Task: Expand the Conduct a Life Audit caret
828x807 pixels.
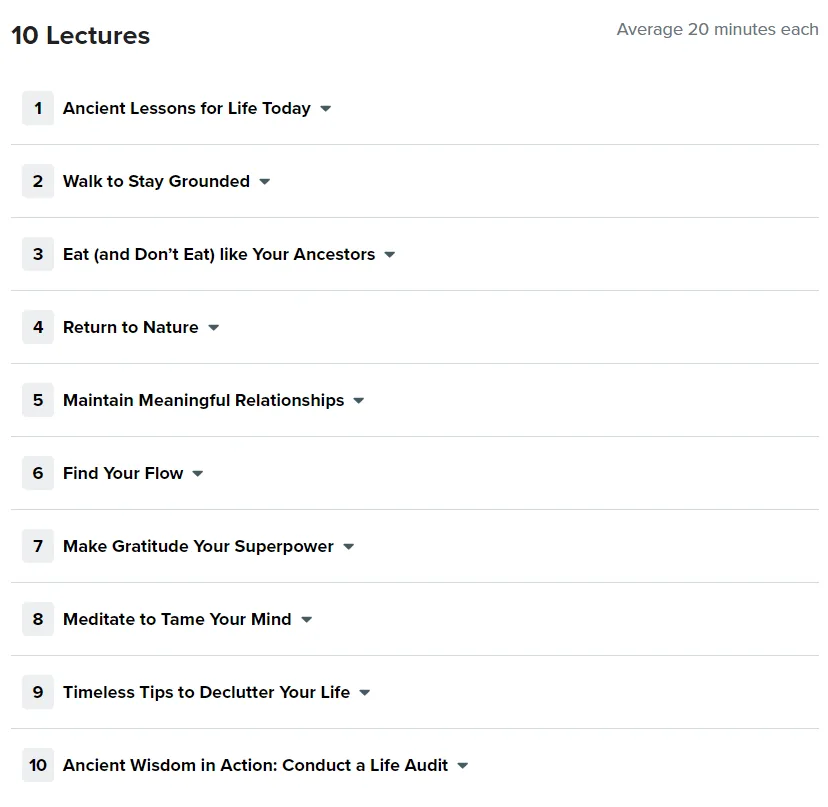Action: click(x=463, y=765)
